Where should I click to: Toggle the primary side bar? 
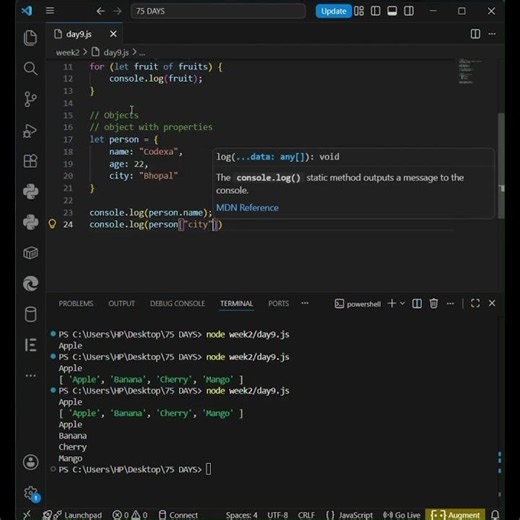pyautogui.click(x=375, y=11)
